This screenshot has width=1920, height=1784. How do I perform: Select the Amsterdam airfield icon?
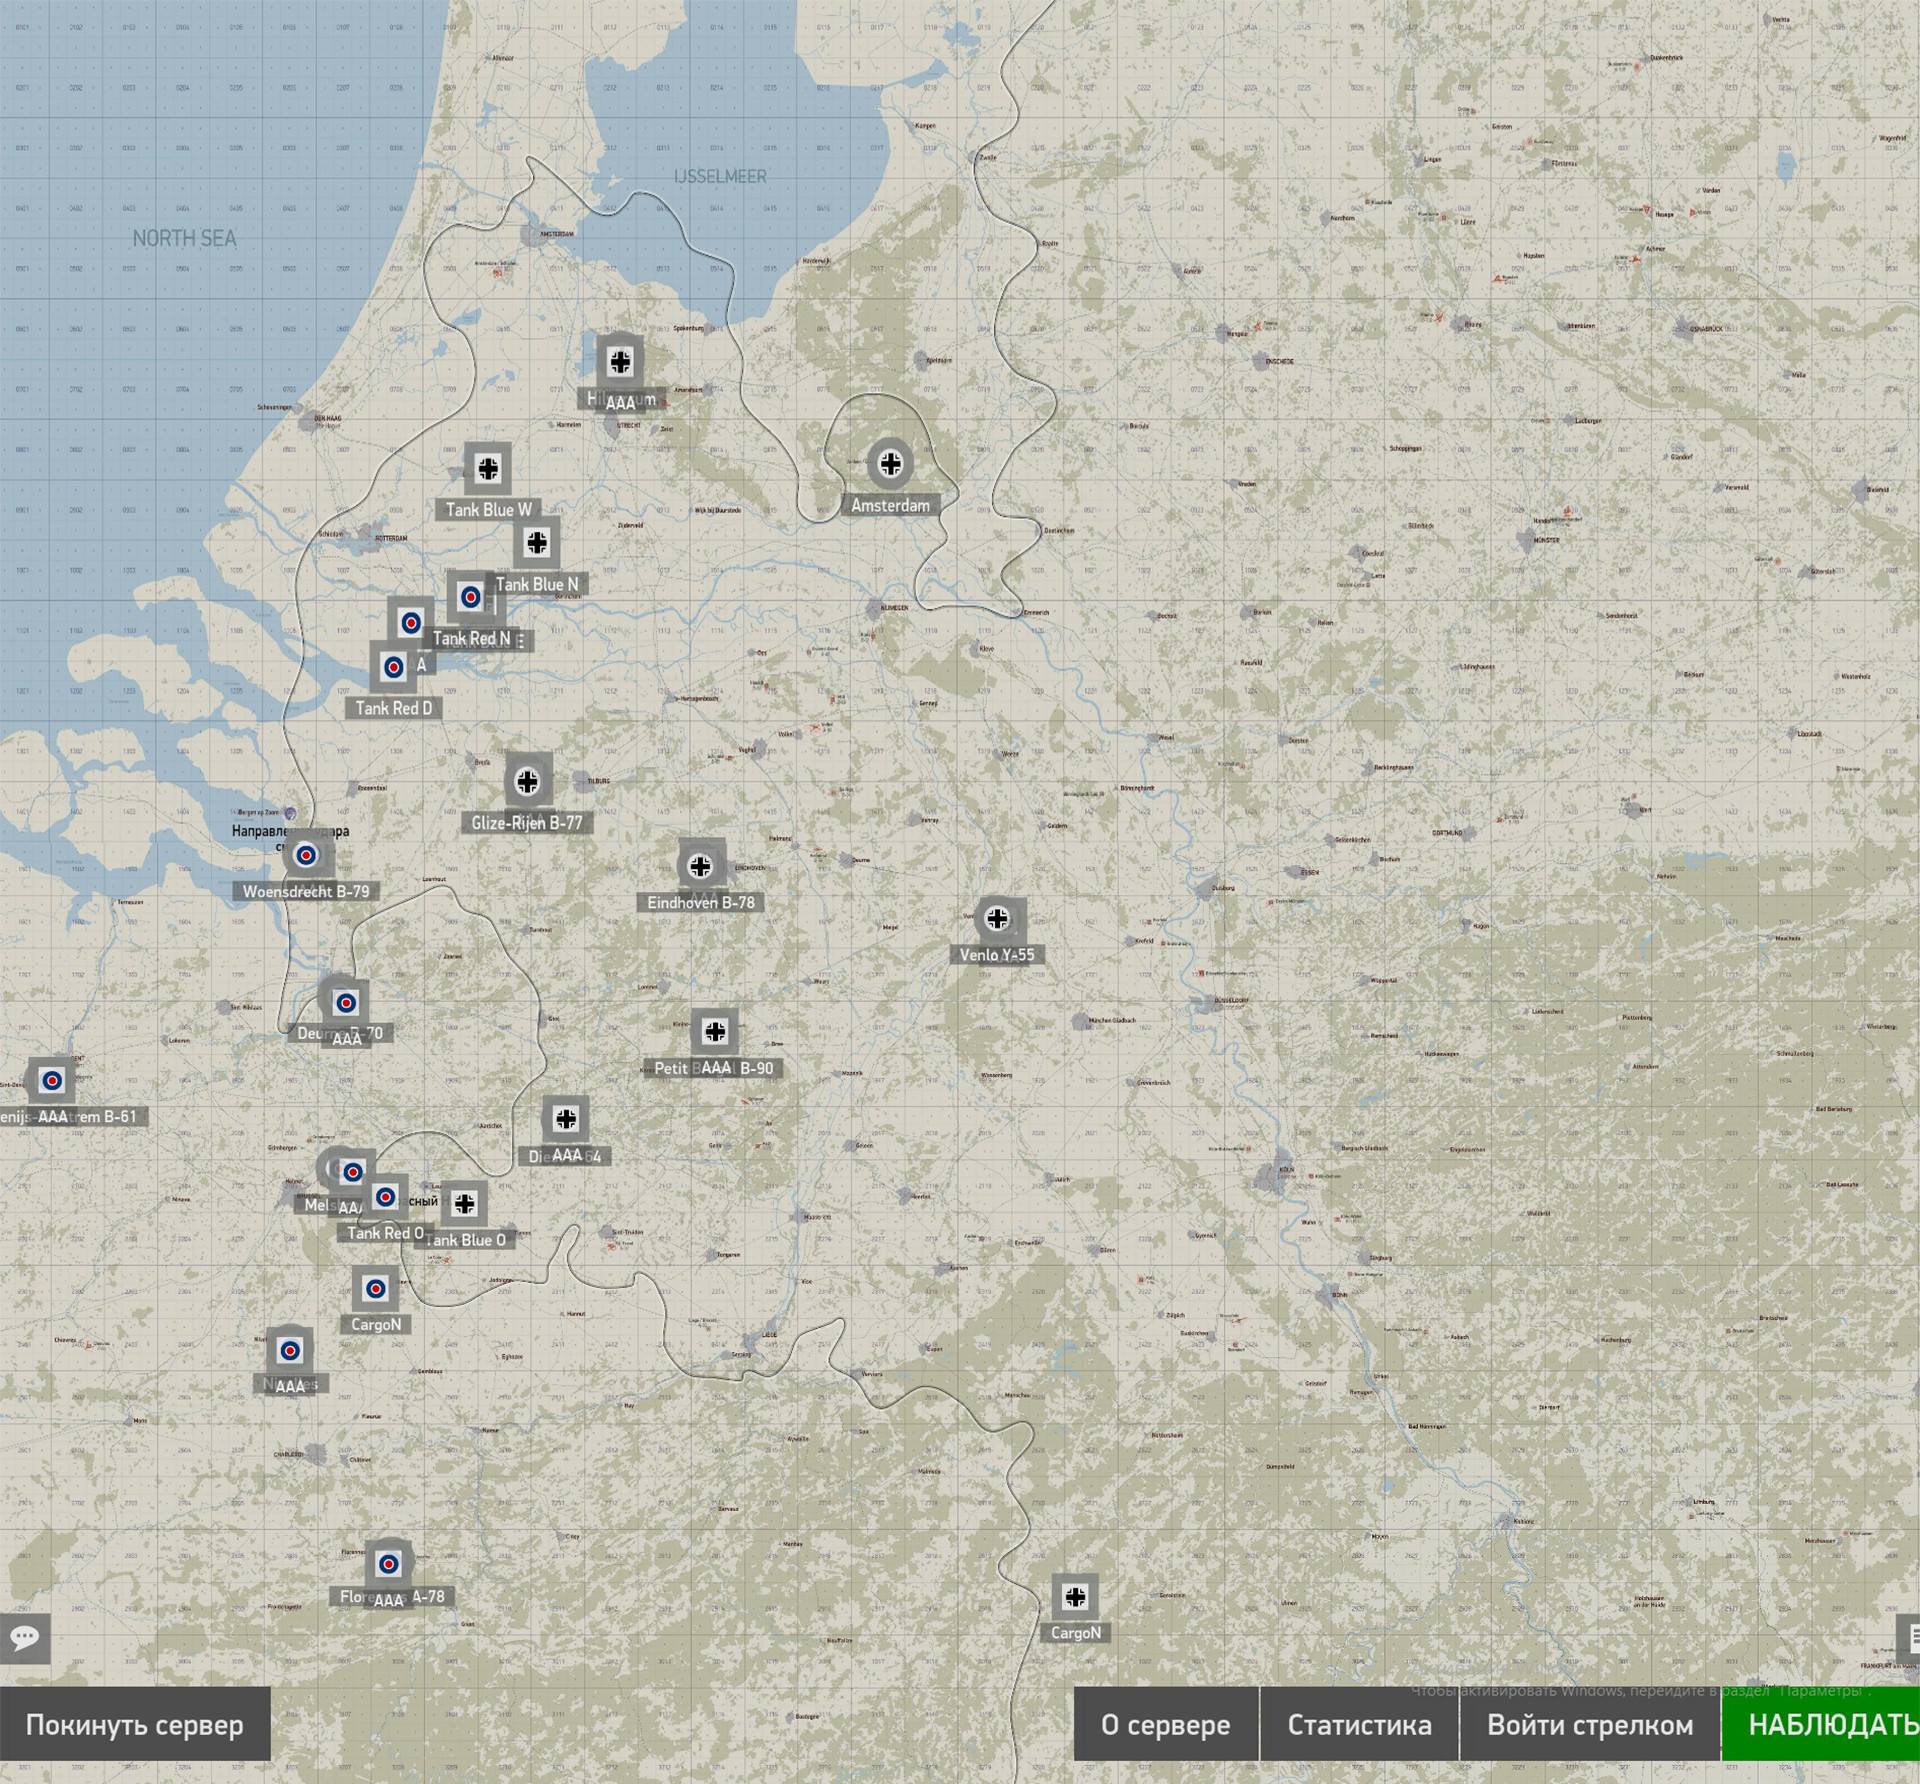890,463
